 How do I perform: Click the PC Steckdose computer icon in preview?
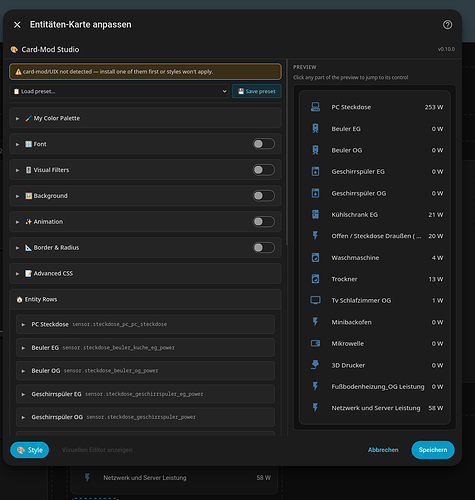coord(315,107)
